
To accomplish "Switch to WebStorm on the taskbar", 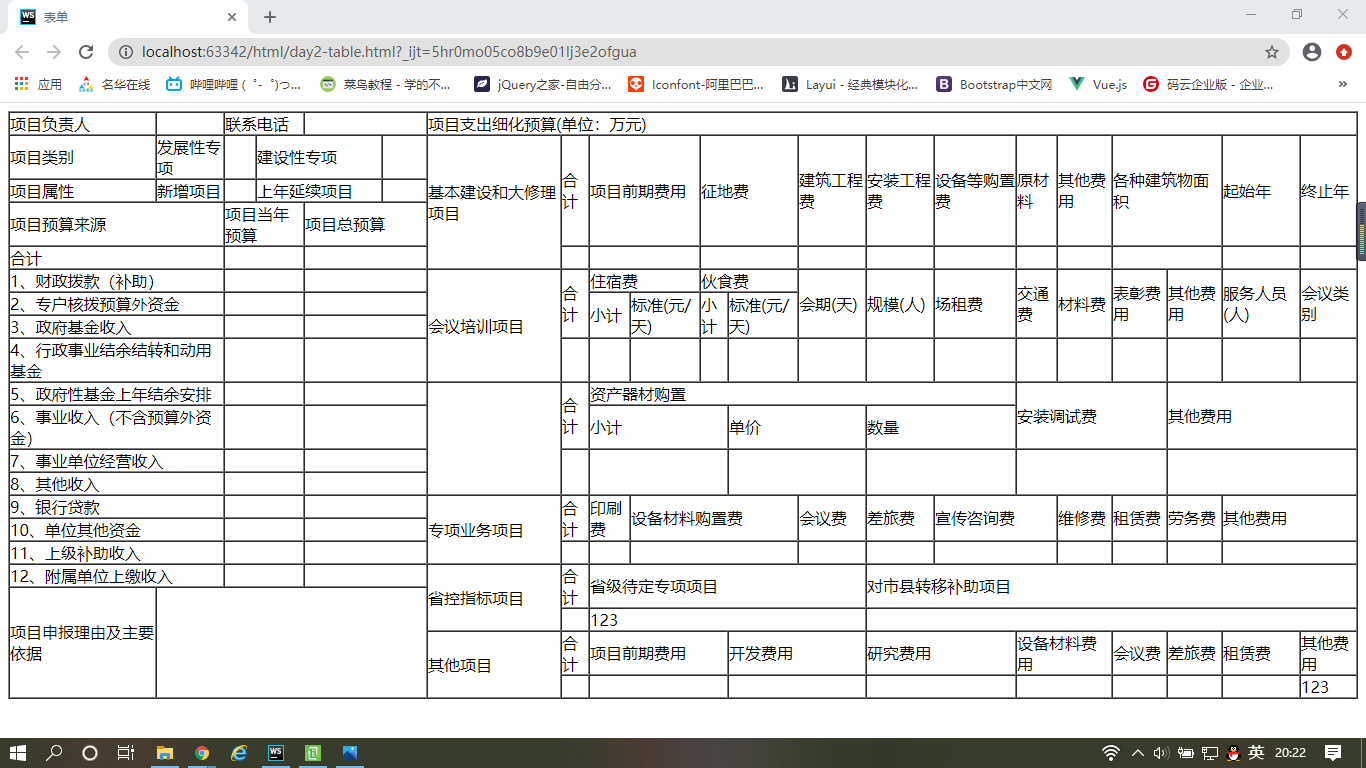I will click(x=276, y=753).
